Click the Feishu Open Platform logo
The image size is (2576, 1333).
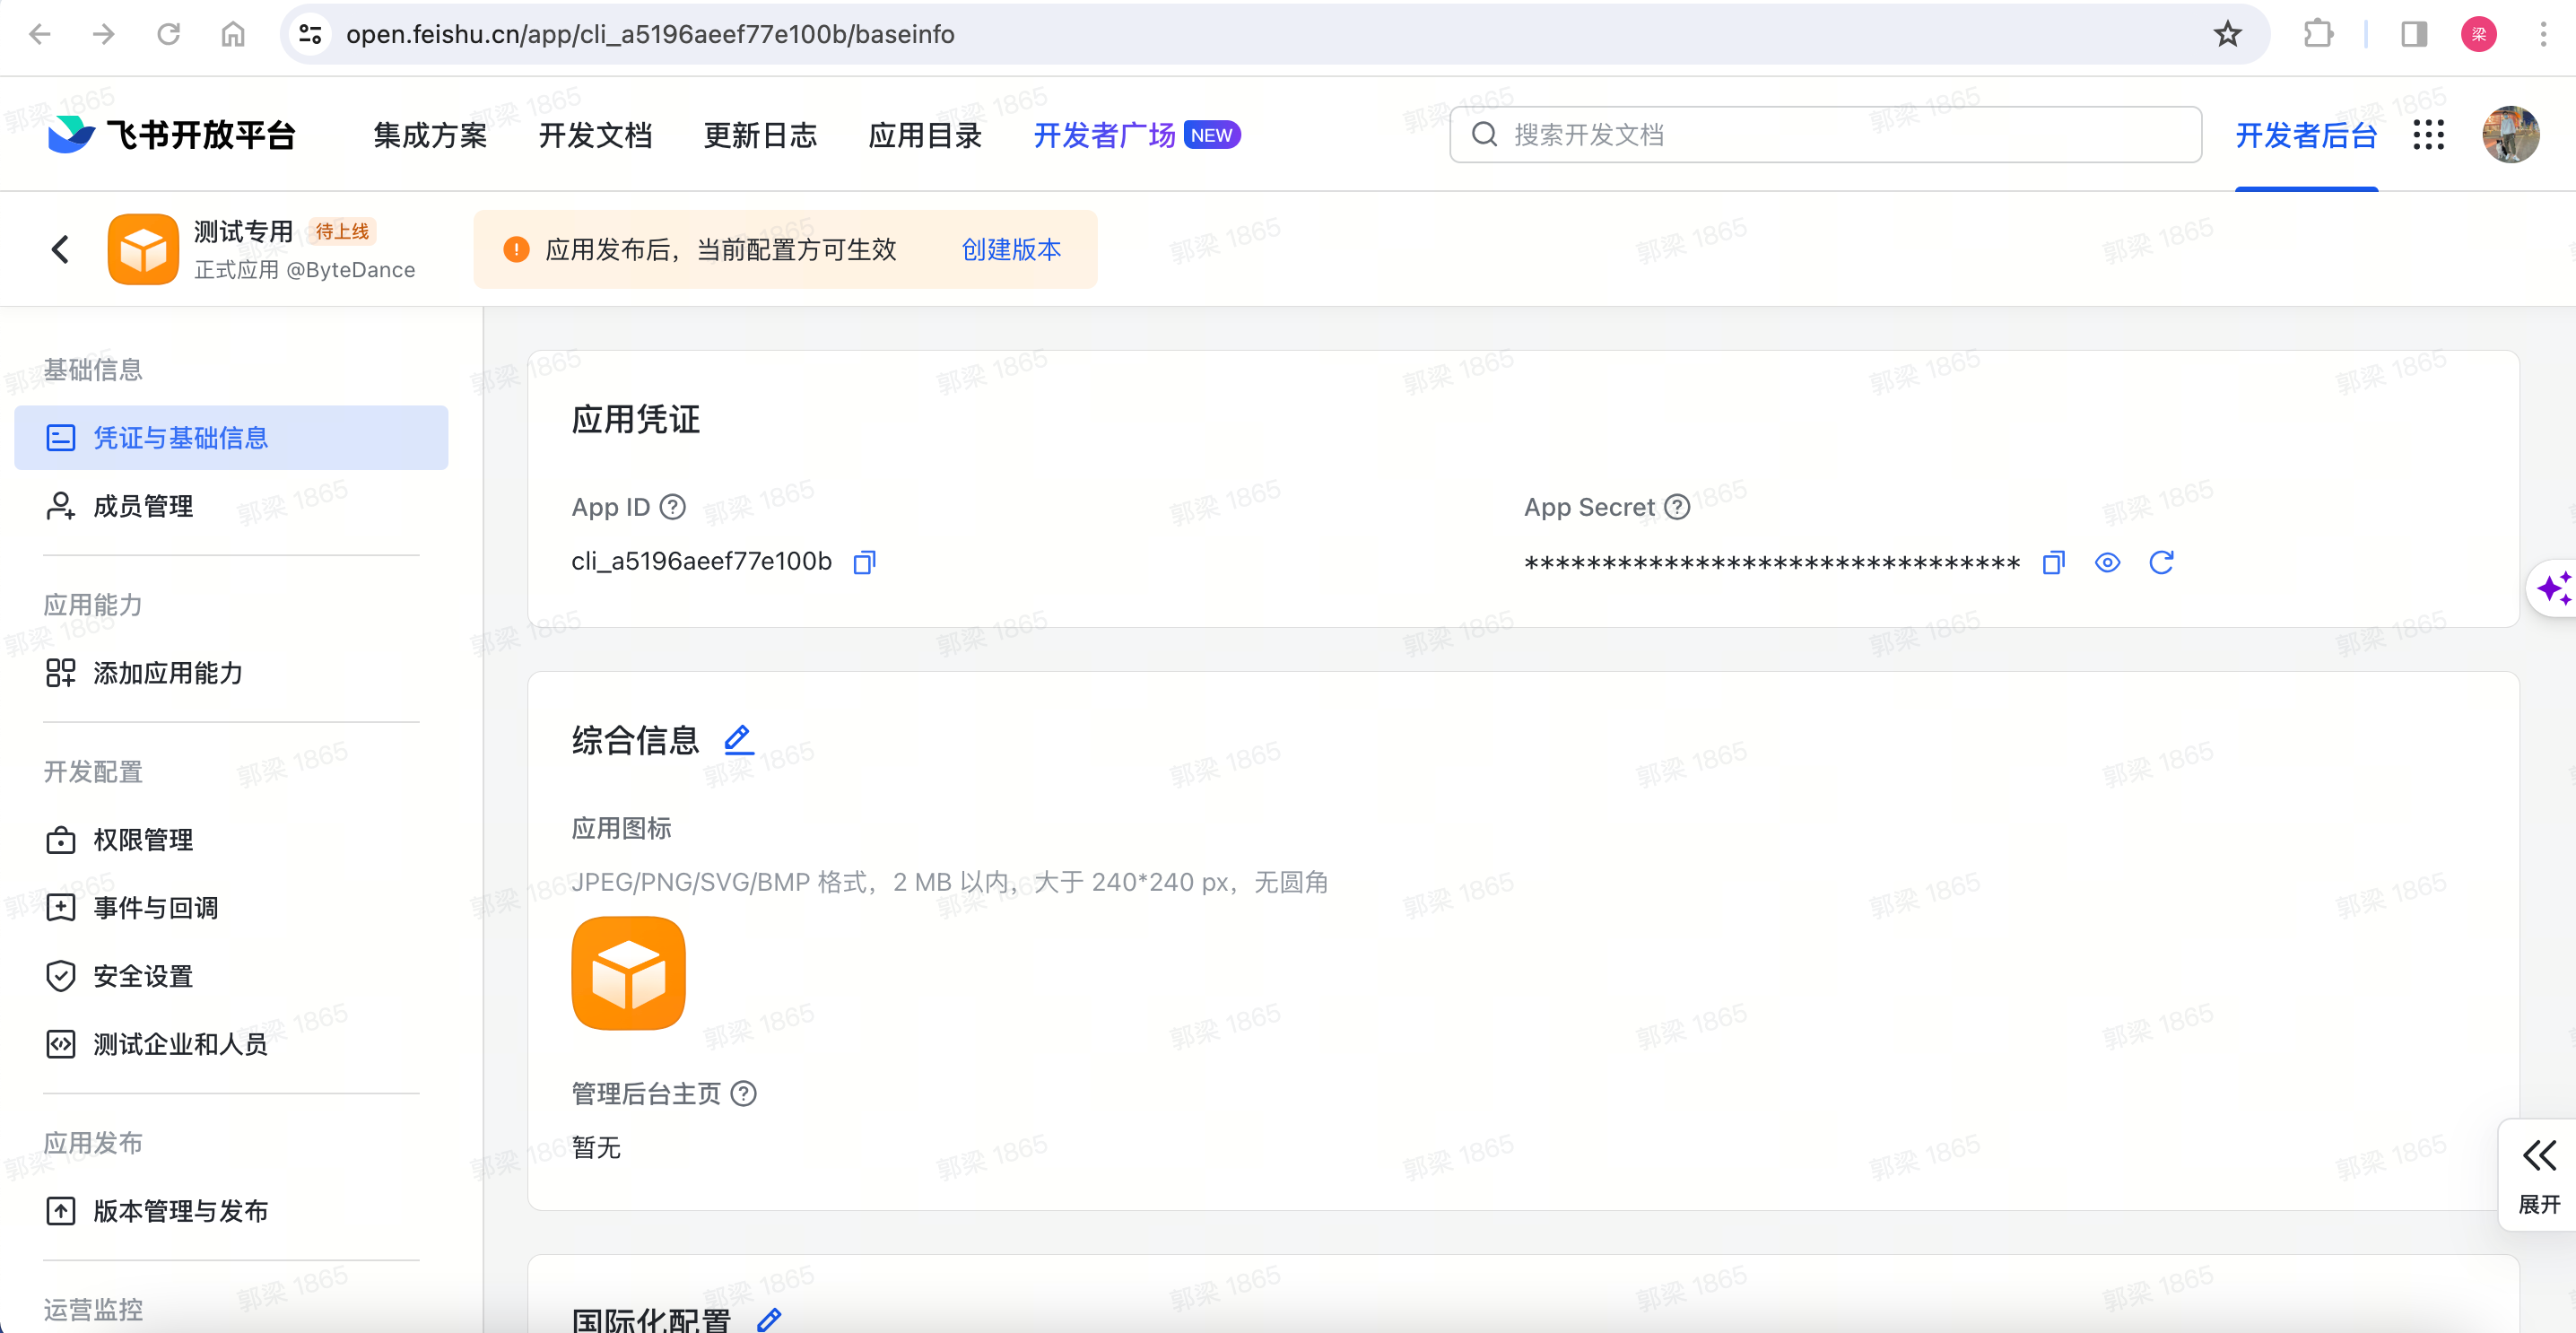(x=172, y=134)
